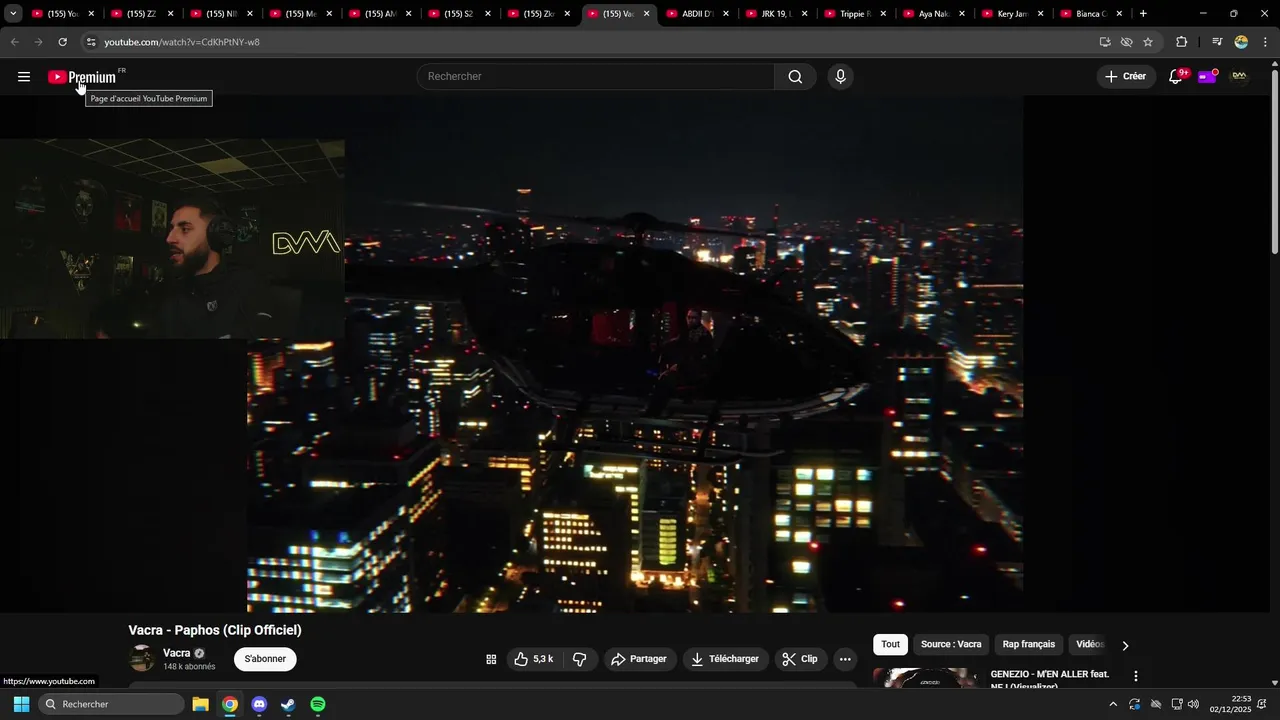Viewport: 1280px width, 720px height.
Task: Click the Télécharger download button
Action: [x=725, y=659]
